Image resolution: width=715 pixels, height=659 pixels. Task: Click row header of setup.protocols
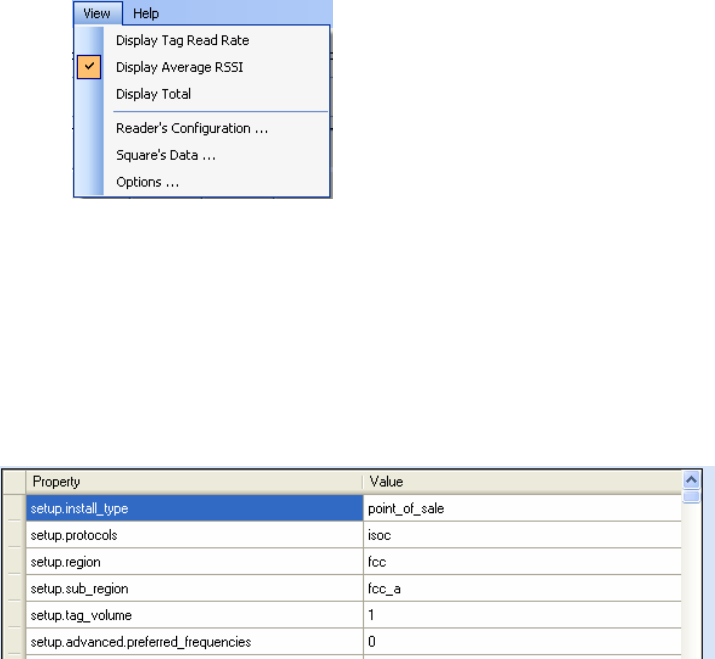[x=14, y=535]
